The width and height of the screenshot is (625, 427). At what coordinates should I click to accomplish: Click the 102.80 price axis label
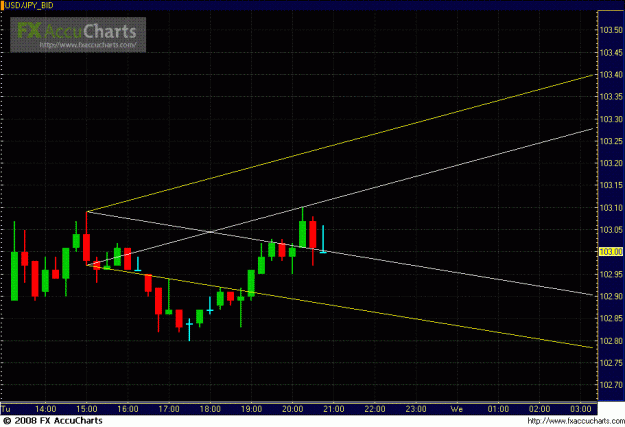(611, 341)
